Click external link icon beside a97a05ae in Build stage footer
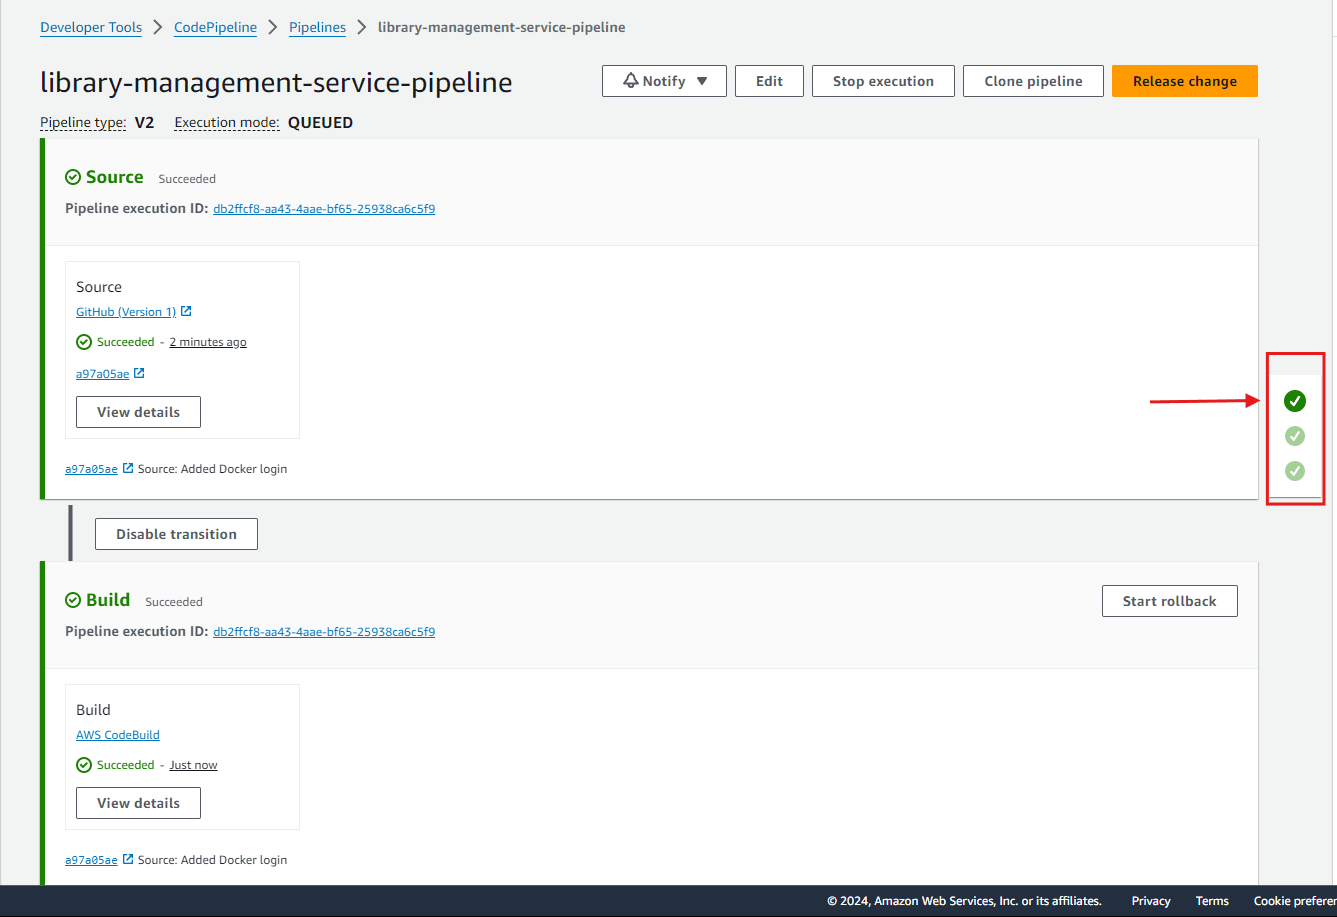This screenshot has width=1337, height=917. point(128,859)
